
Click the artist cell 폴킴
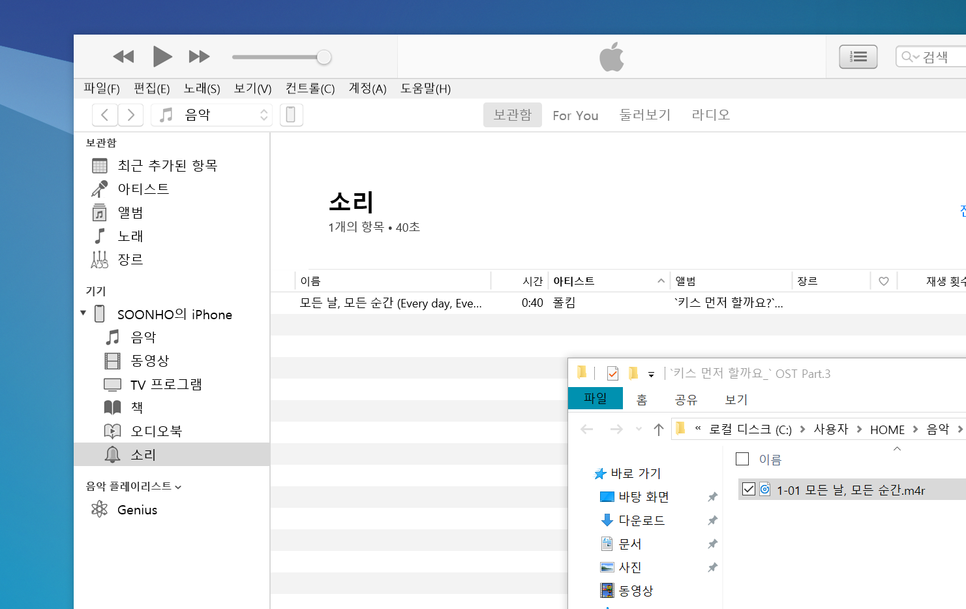click(x=564, y=303)
